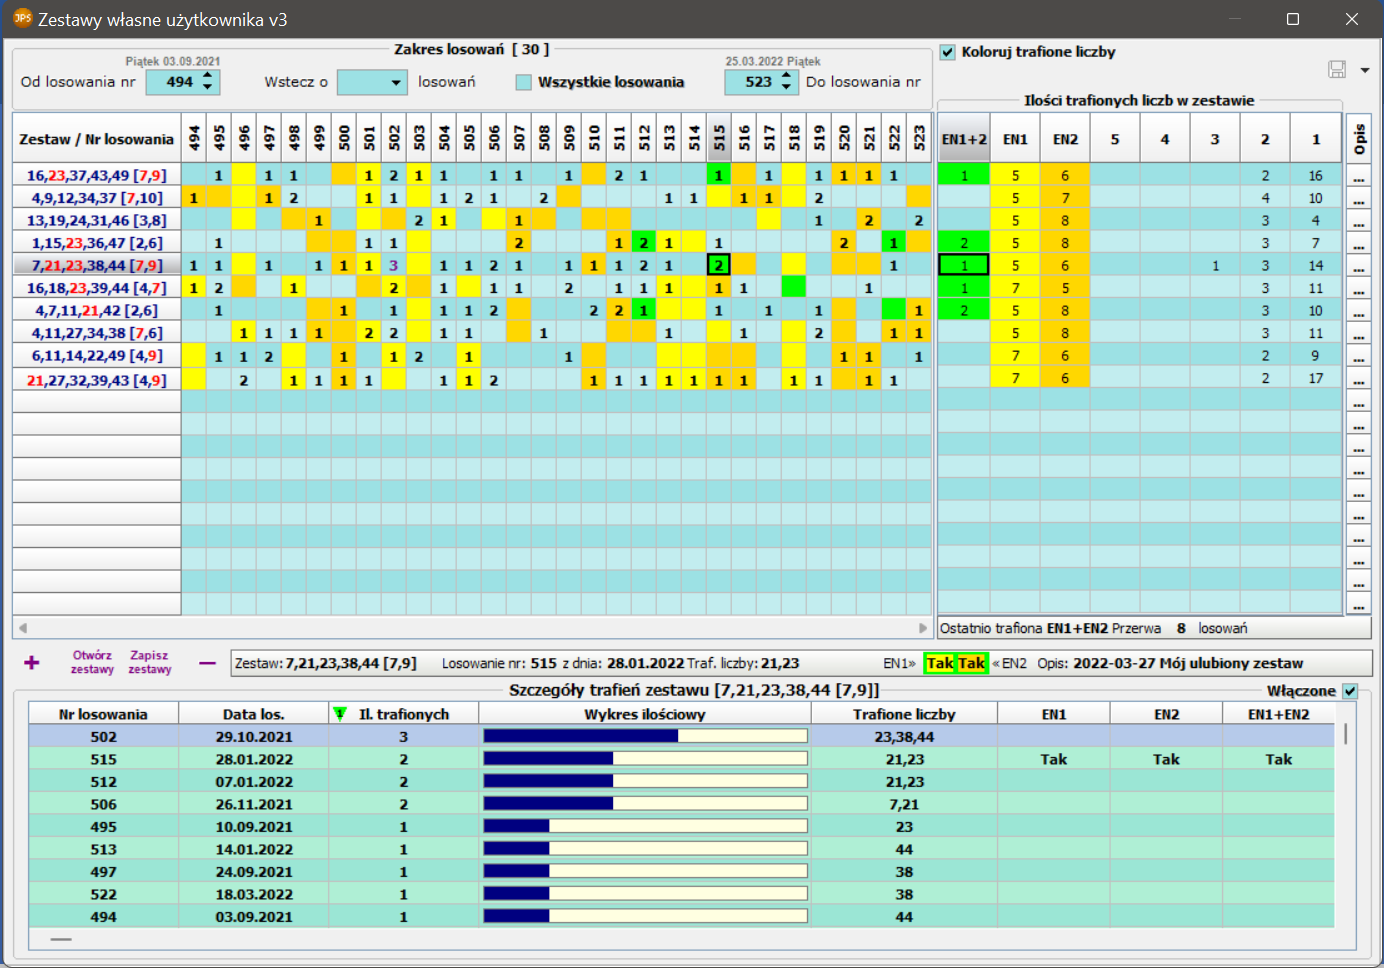Click quantity bar chart for draw 515
The width and height of the screenshot is (1384, 968).
pyautogui.click(x=645, y=759)
